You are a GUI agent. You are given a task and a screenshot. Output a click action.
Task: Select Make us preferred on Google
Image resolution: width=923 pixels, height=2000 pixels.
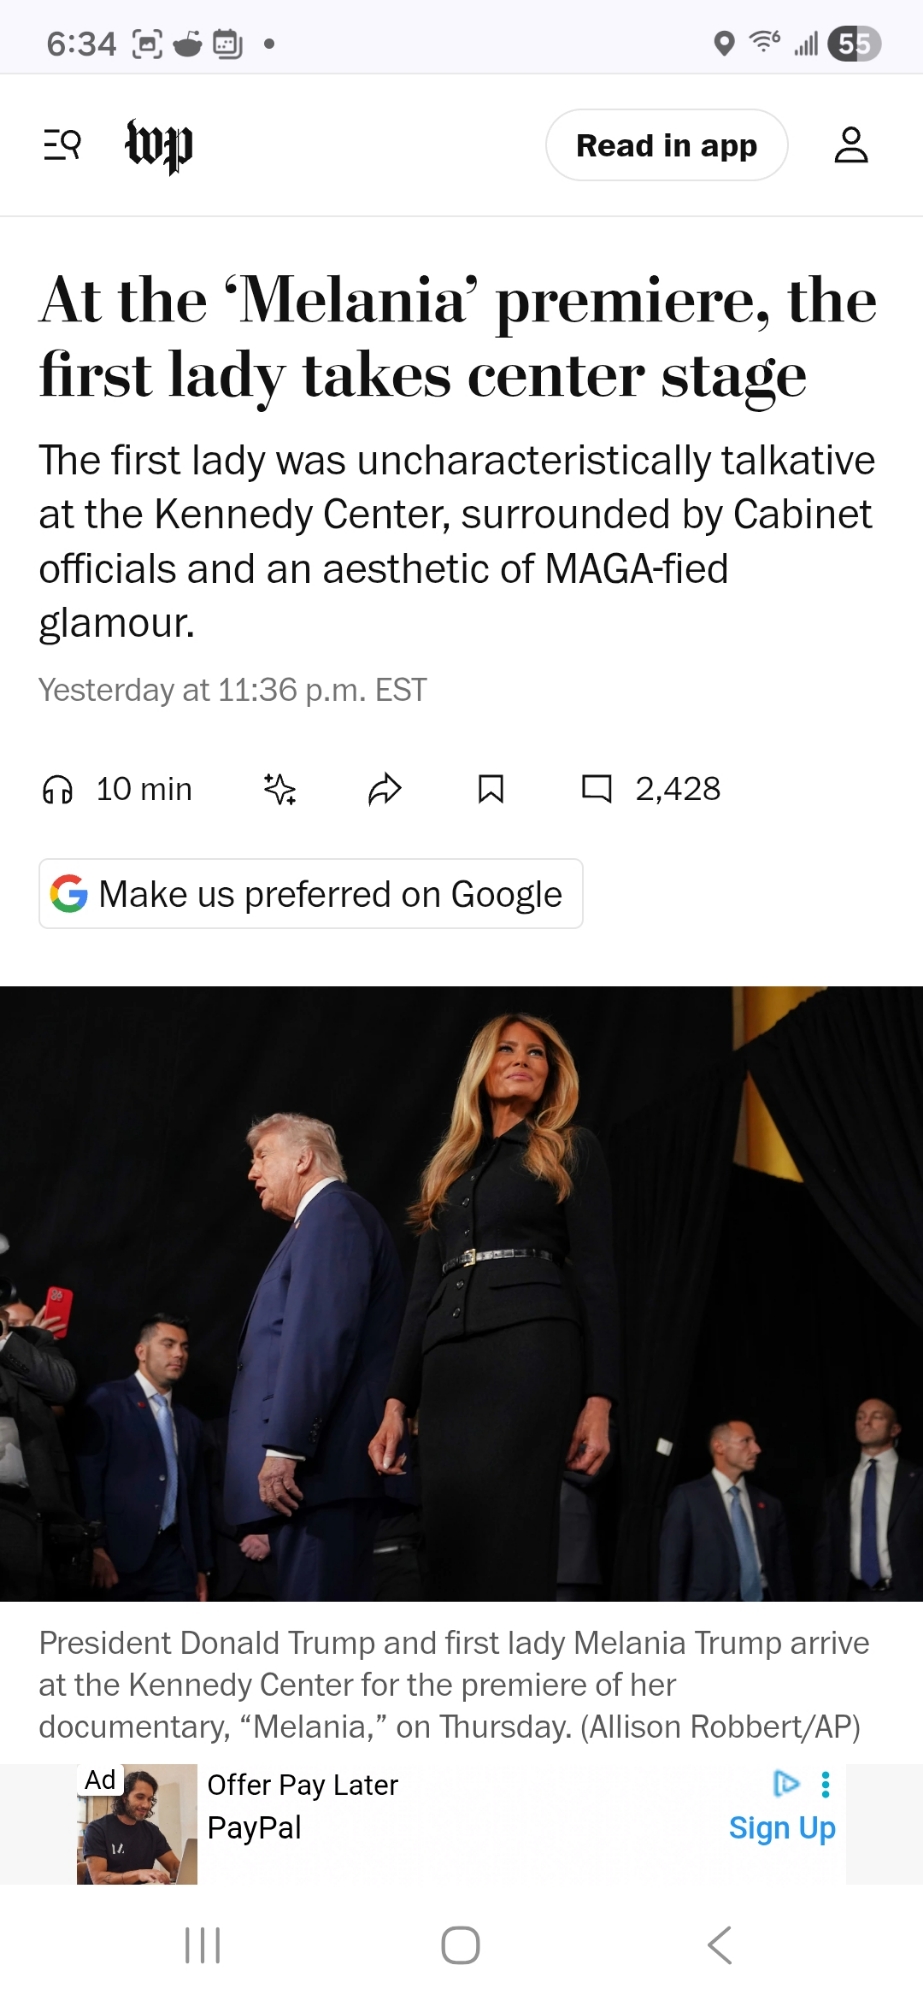point(311,894)
